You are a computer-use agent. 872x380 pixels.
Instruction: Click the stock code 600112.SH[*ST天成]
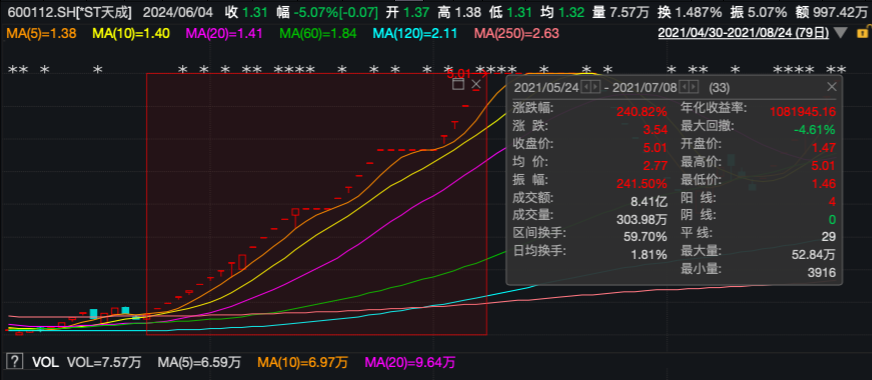click(70, 12)
